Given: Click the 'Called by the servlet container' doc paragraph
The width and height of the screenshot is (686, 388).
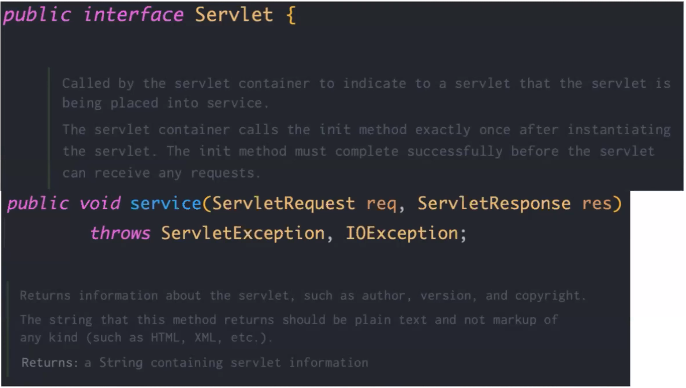Looking at the screenshot, I should point(366,93).
